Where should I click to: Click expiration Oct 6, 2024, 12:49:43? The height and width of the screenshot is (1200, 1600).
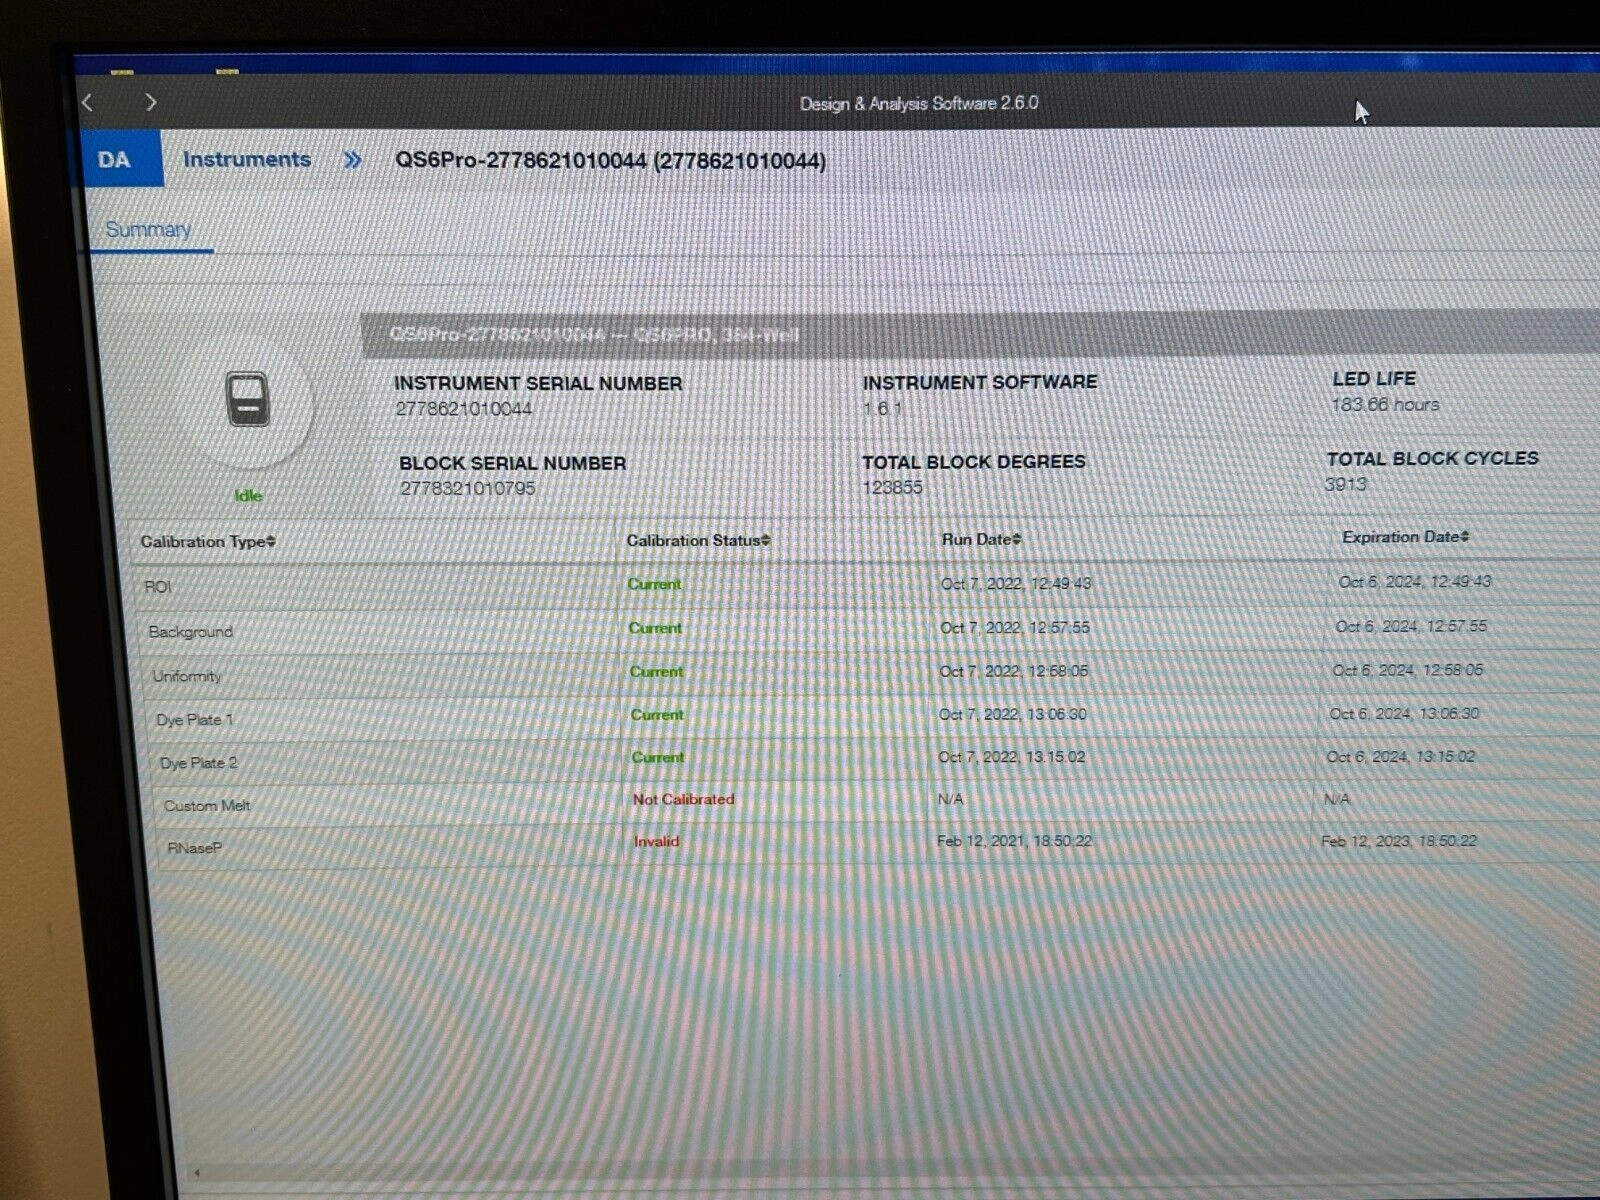(x=1414, y=581)
